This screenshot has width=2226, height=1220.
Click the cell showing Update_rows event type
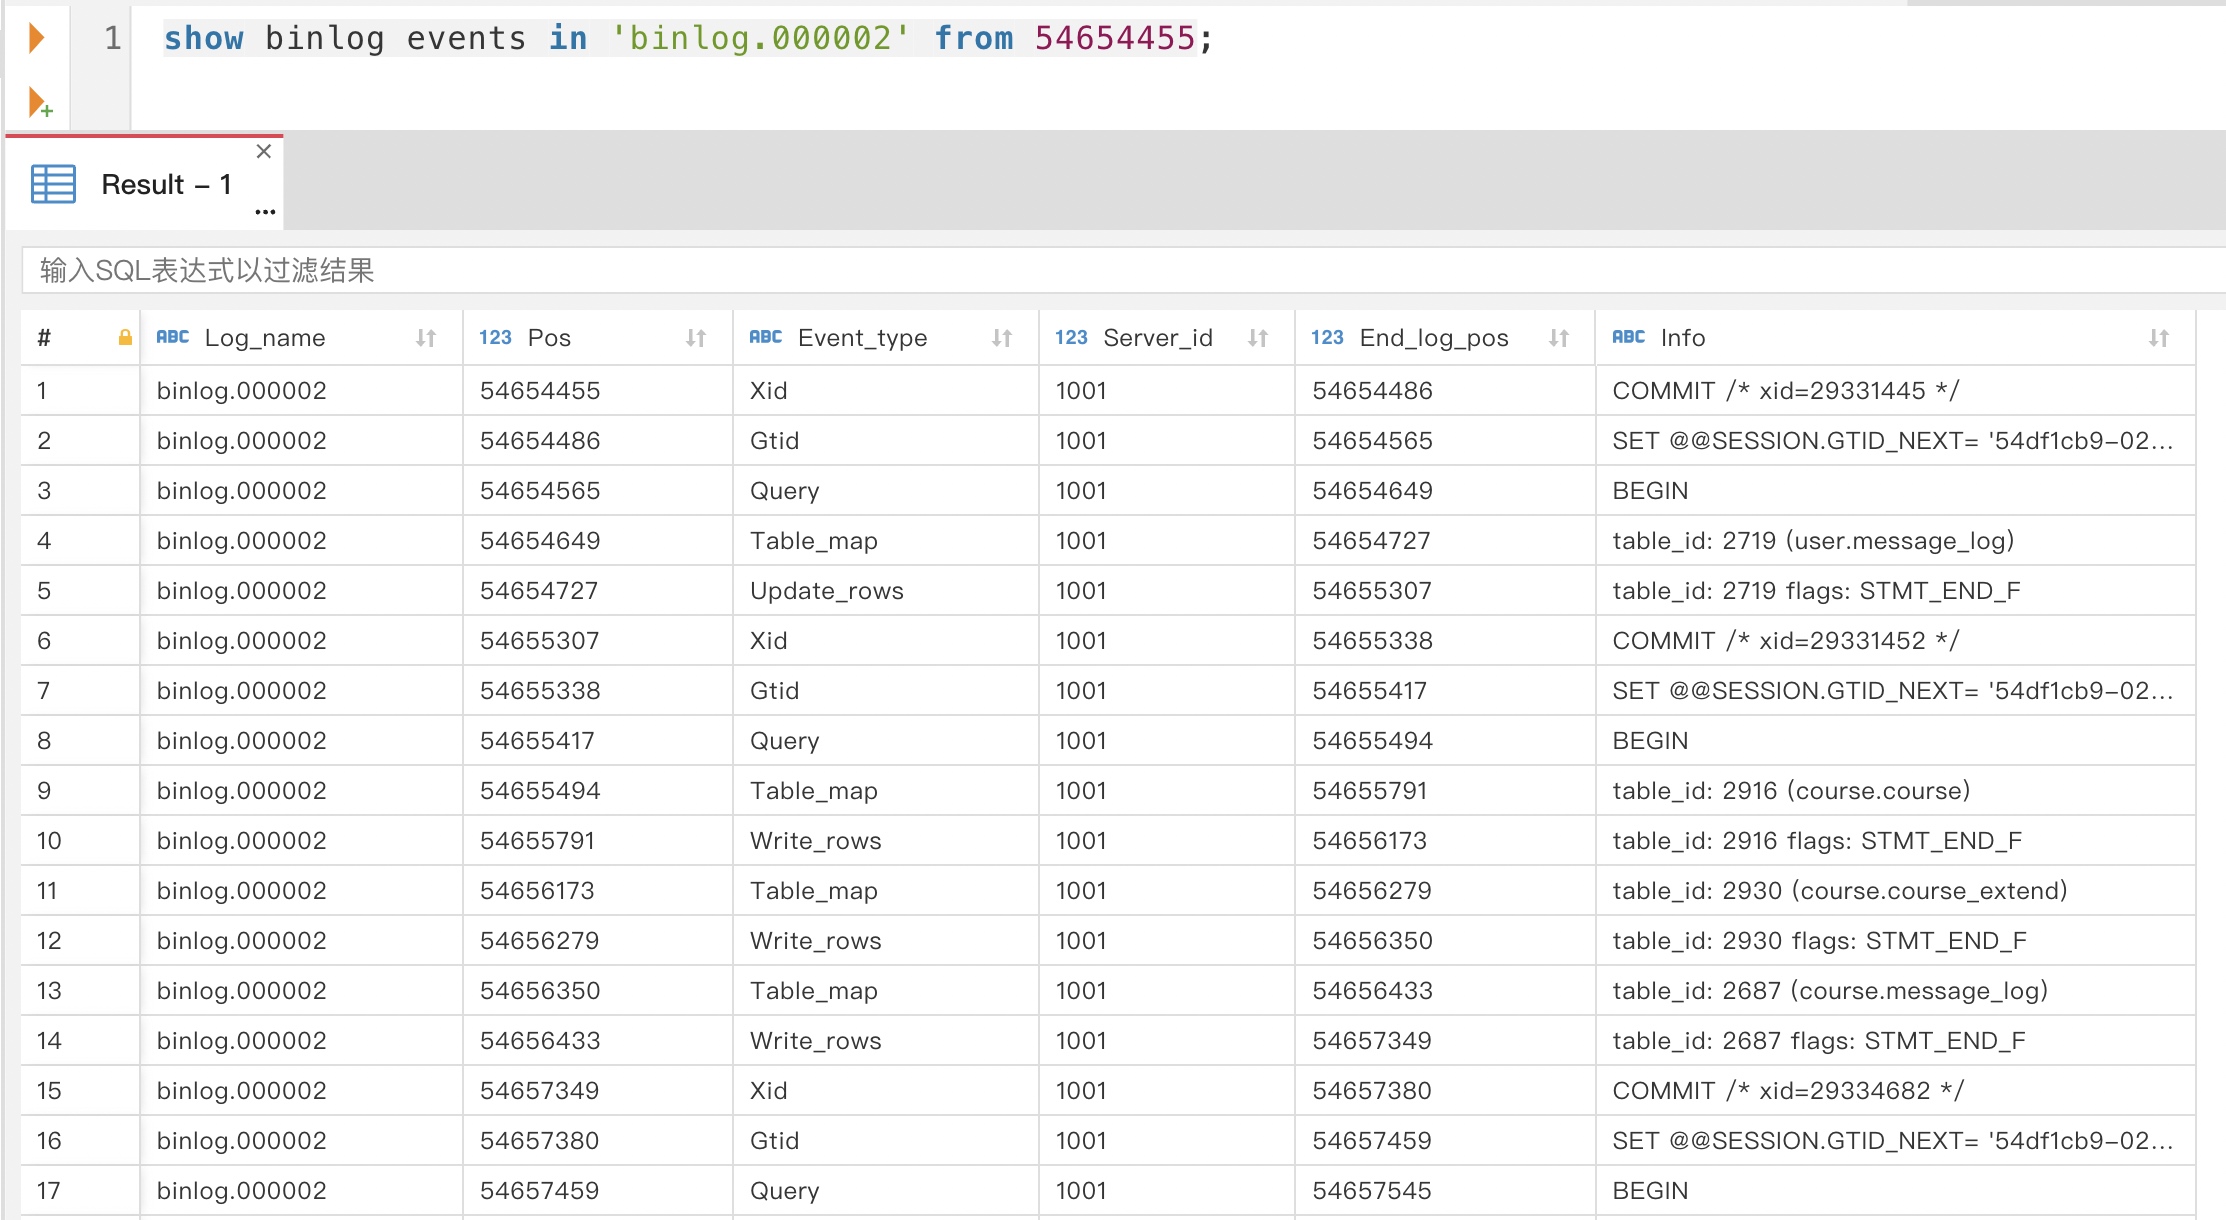[x=826, y=591]
